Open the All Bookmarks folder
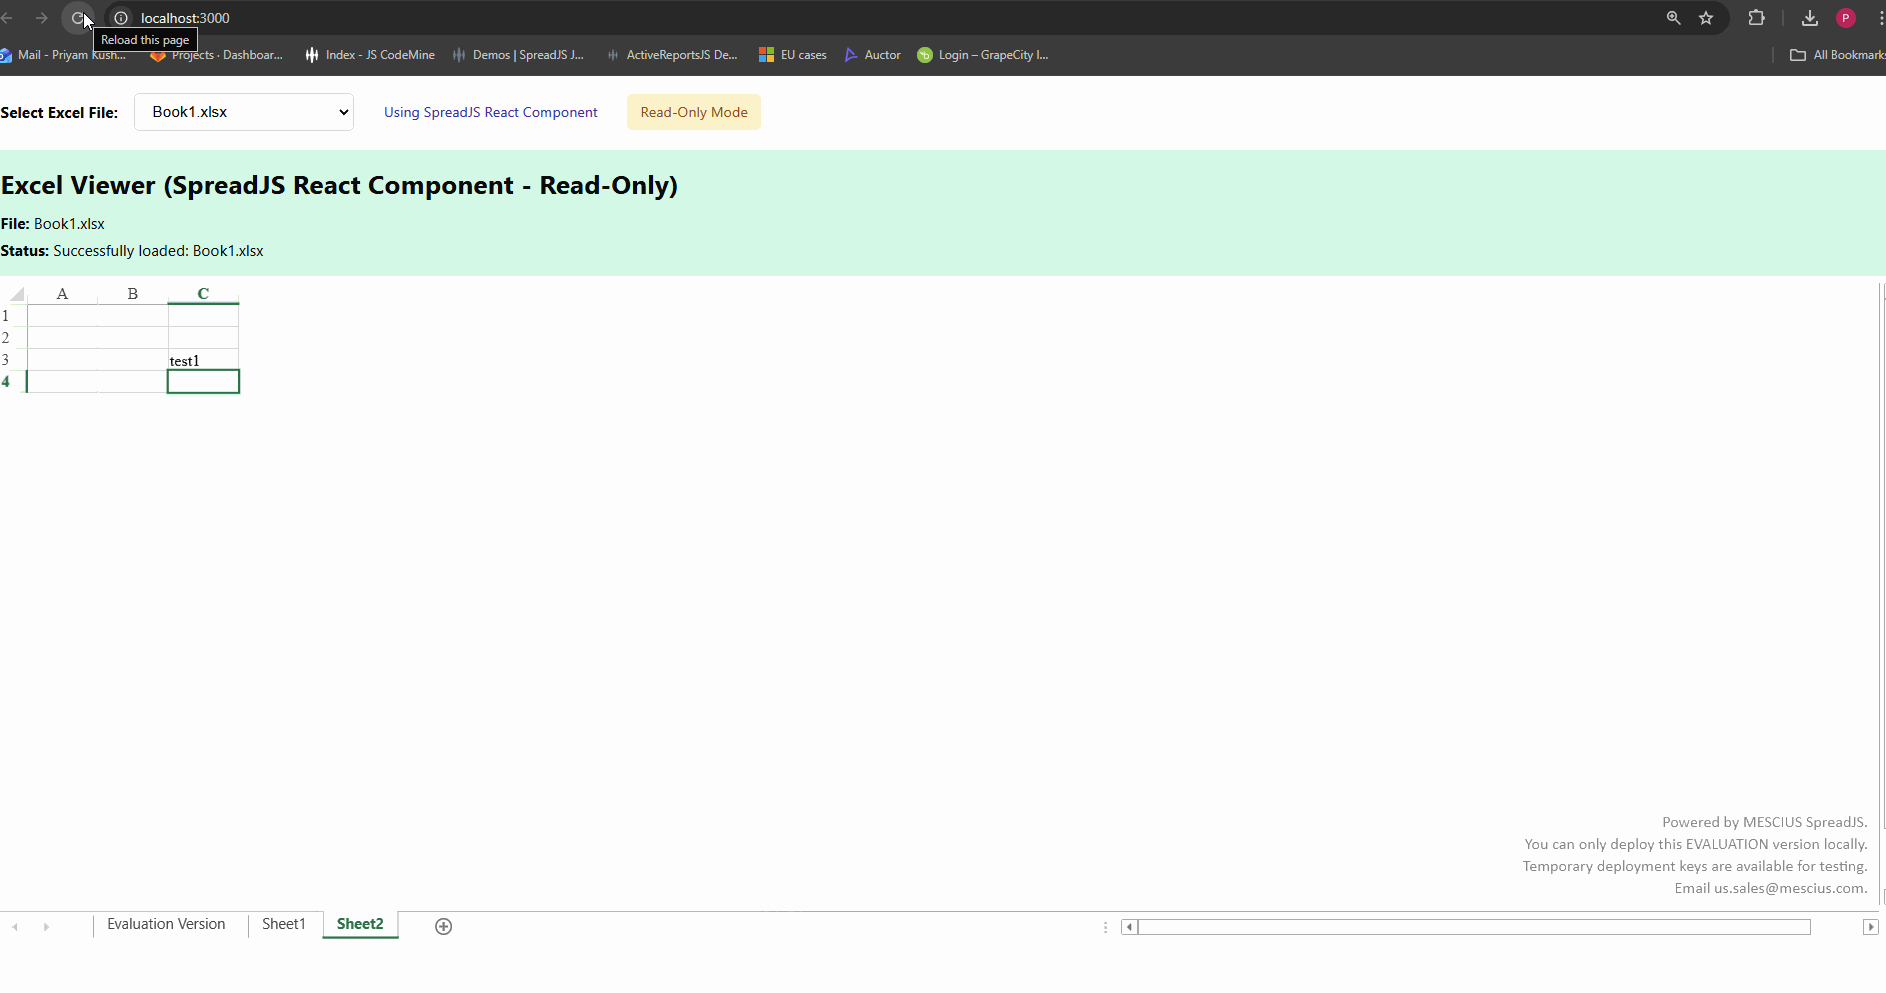Screen dimensions: 1886x993 click(1837, 55)
